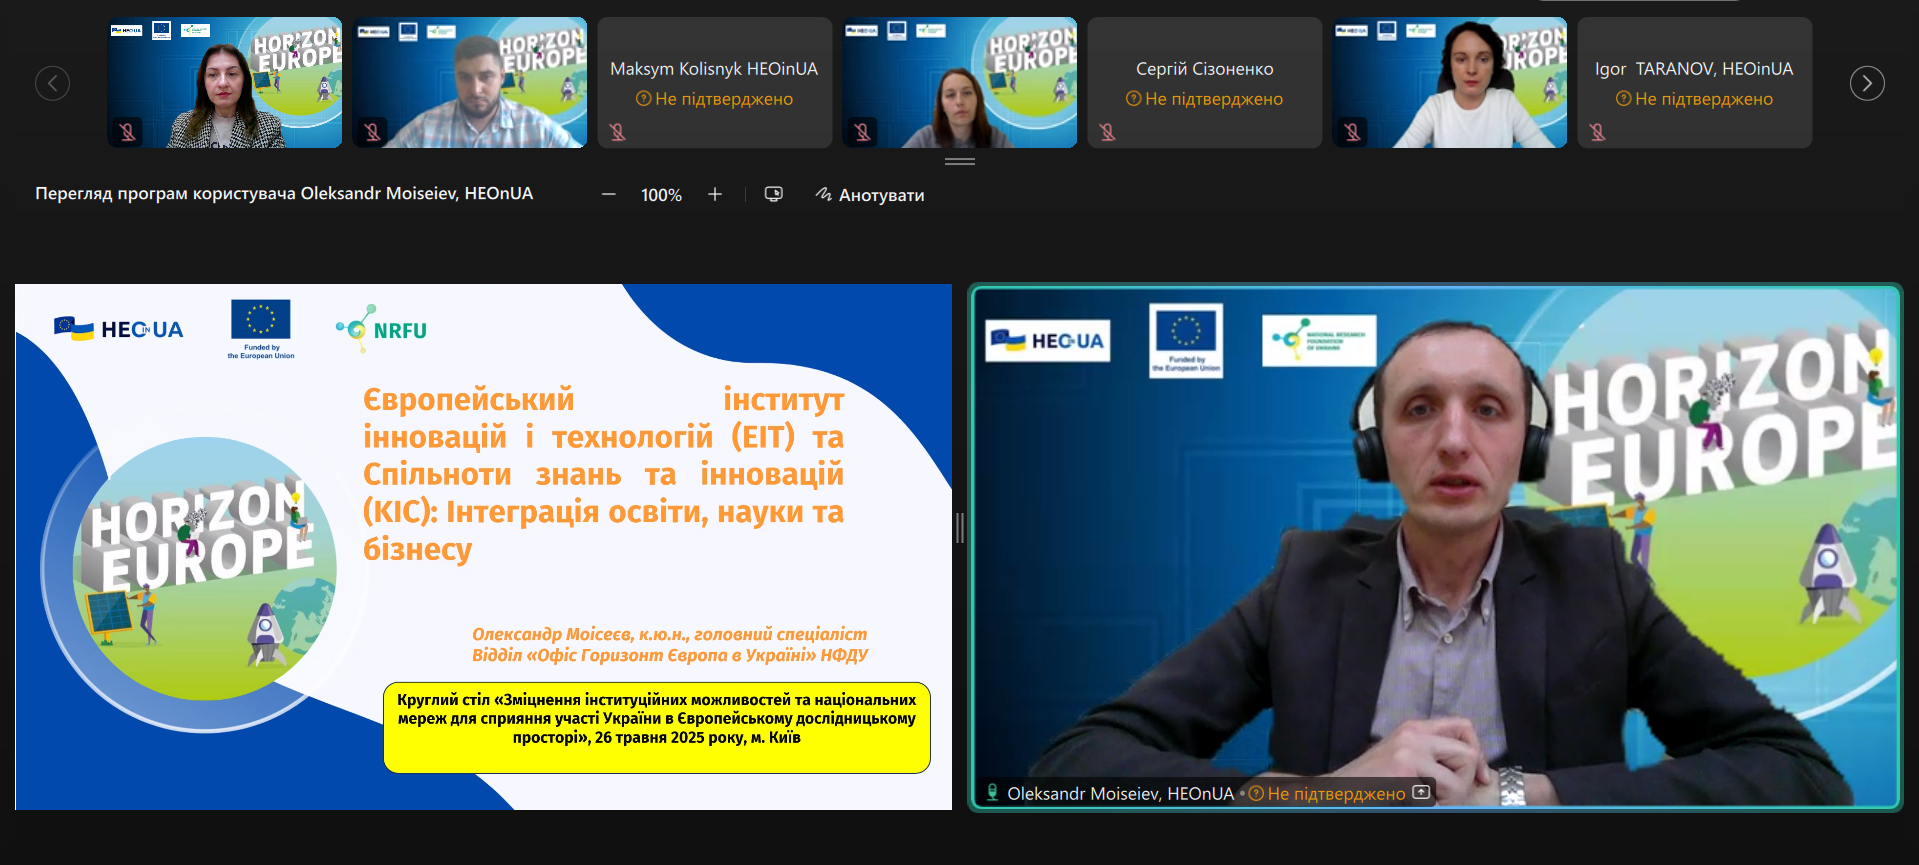Open first video tile of woman in checkered jacket
The height and width of the screenshot is (865, 1919).
[x=225, y=83]
